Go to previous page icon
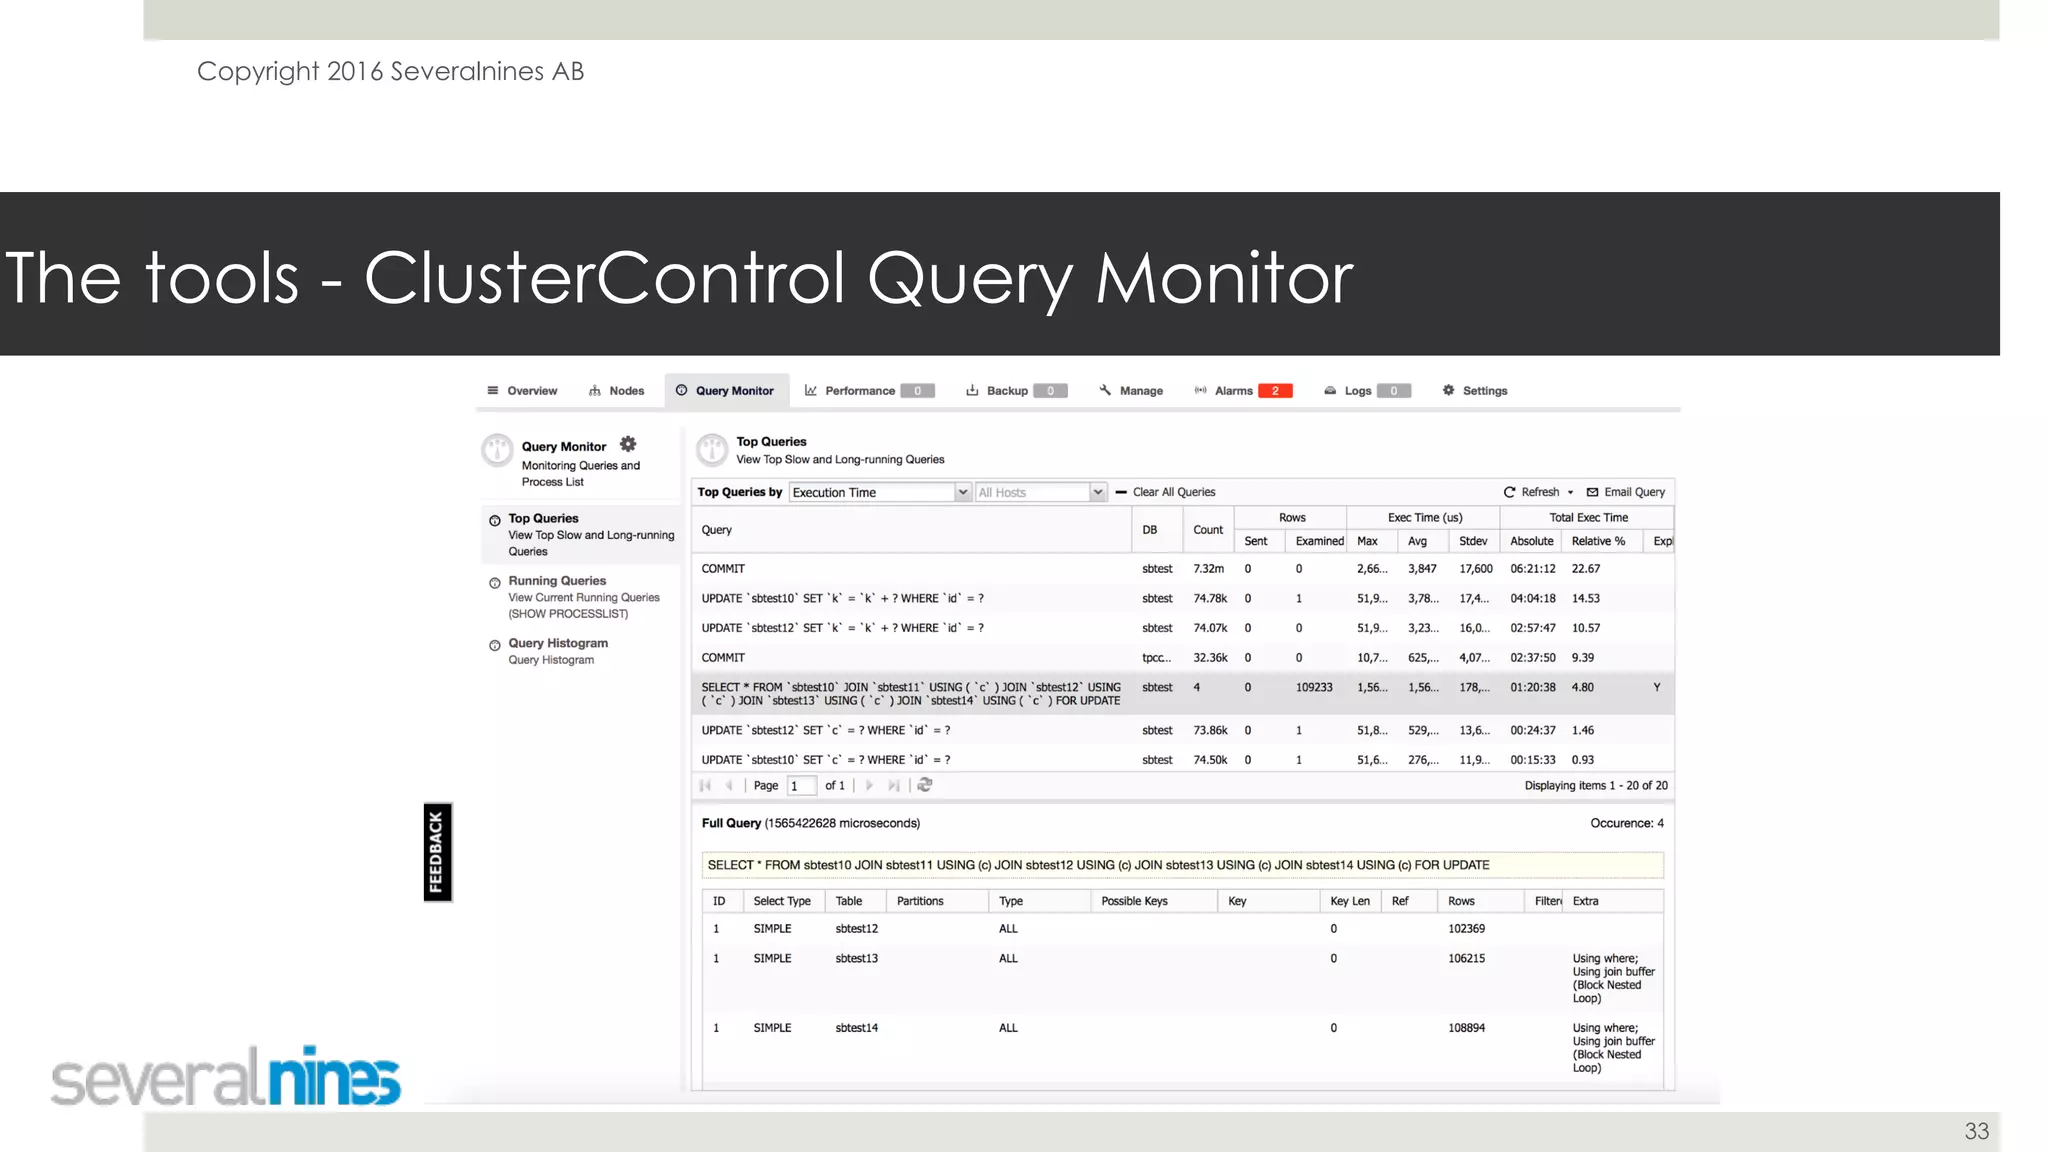The height and width of the screenshot is (1152, 2048). pyautogui.click(x=729, y=785)
